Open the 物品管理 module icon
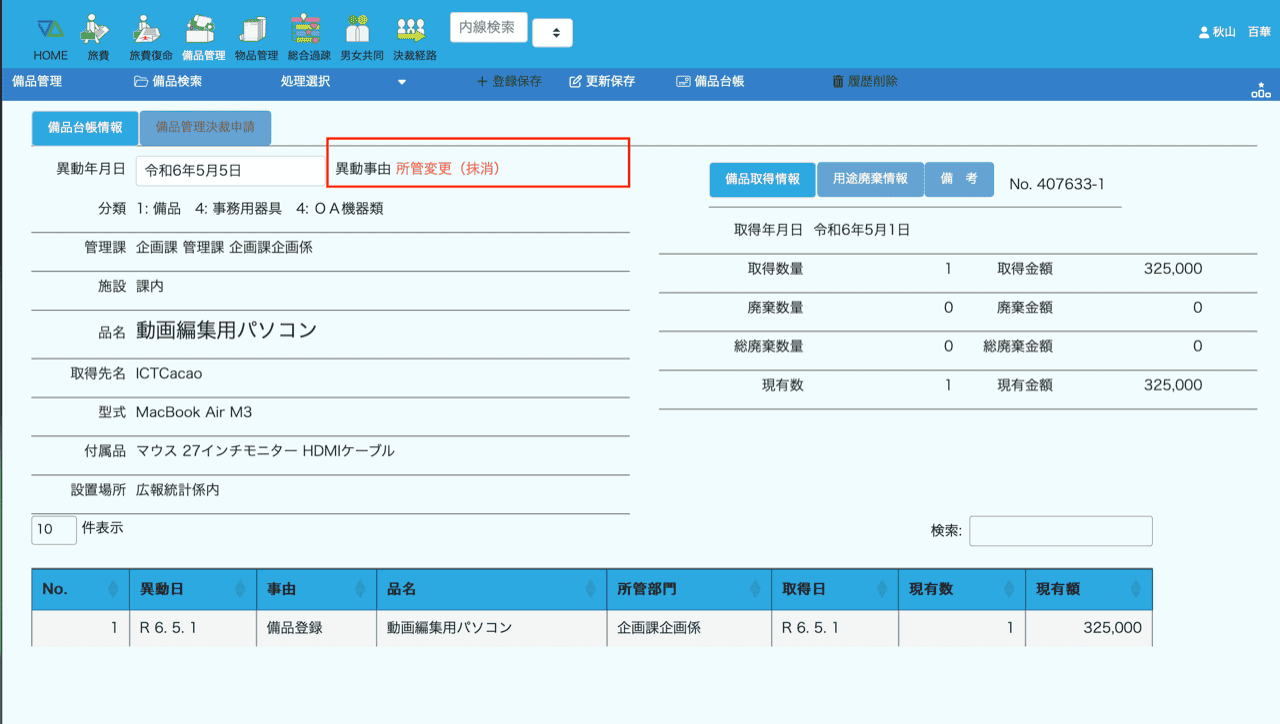Screen dimensions: 1280x724 click(256, 38)
